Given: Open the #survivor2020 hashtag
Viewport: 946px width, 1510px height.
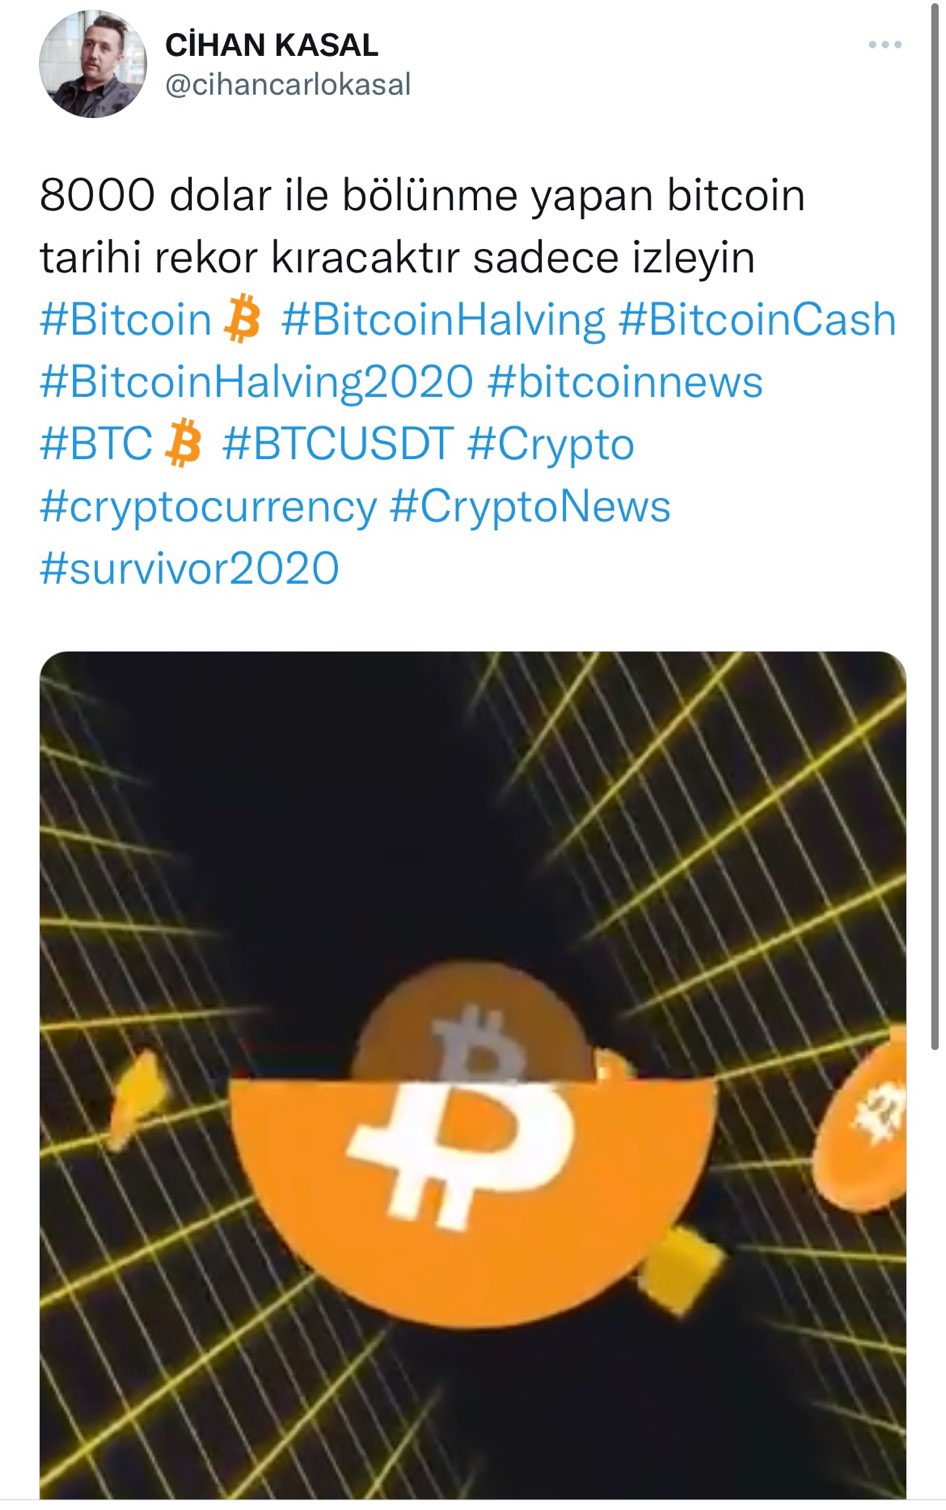Looking at the screenshot, I should (x=190, y=568).
